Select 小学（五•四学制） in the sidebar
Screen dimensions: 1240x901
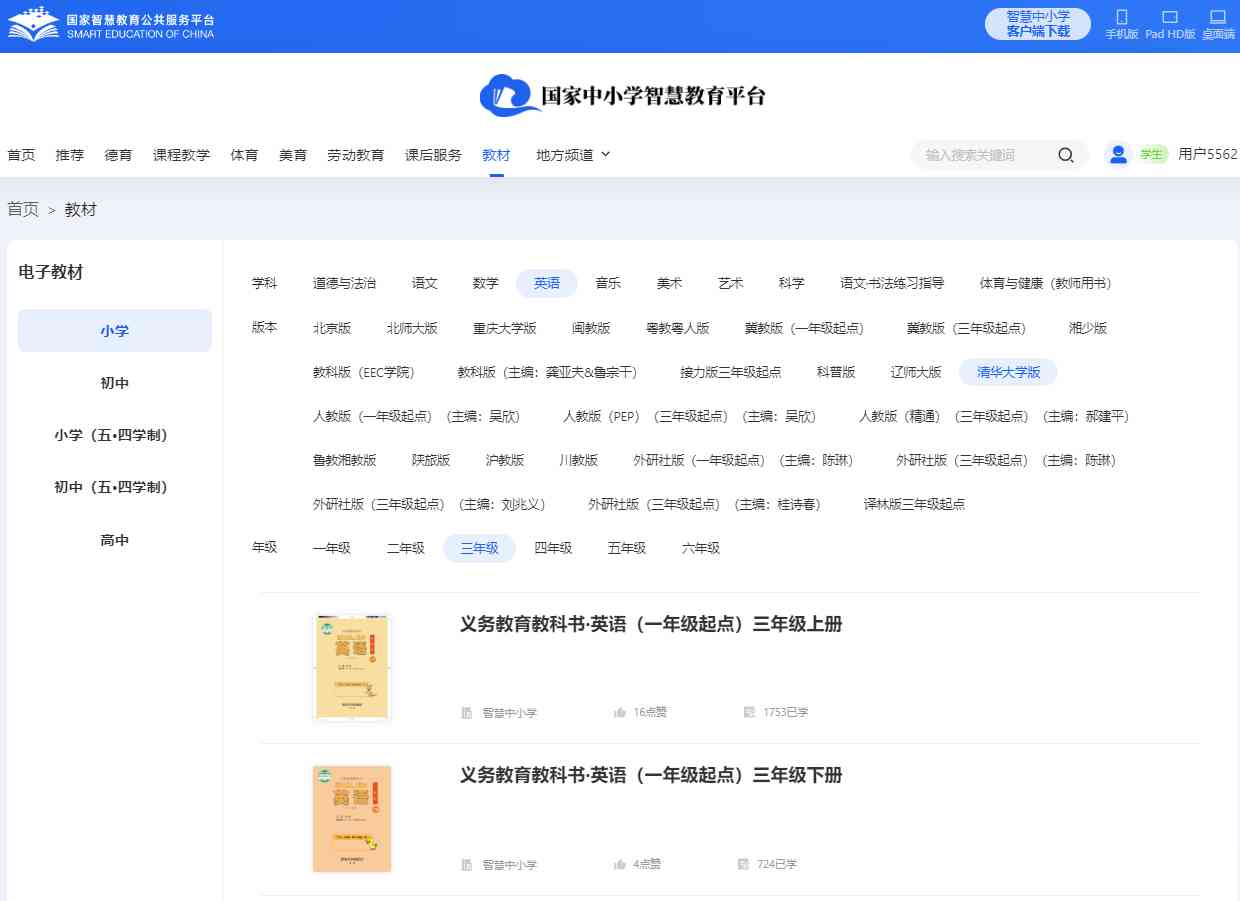tap(115, 435)
